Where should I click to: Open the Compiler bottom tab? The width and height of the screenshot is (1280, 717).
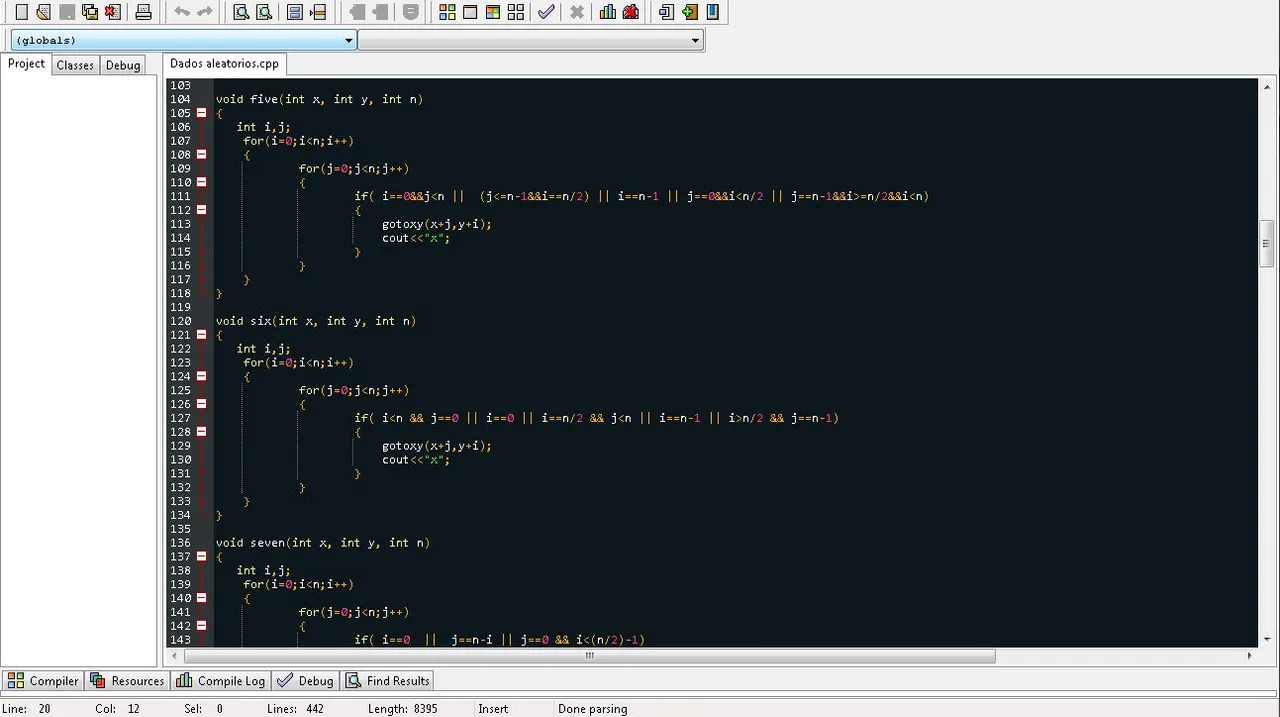[x=42, y=681]
